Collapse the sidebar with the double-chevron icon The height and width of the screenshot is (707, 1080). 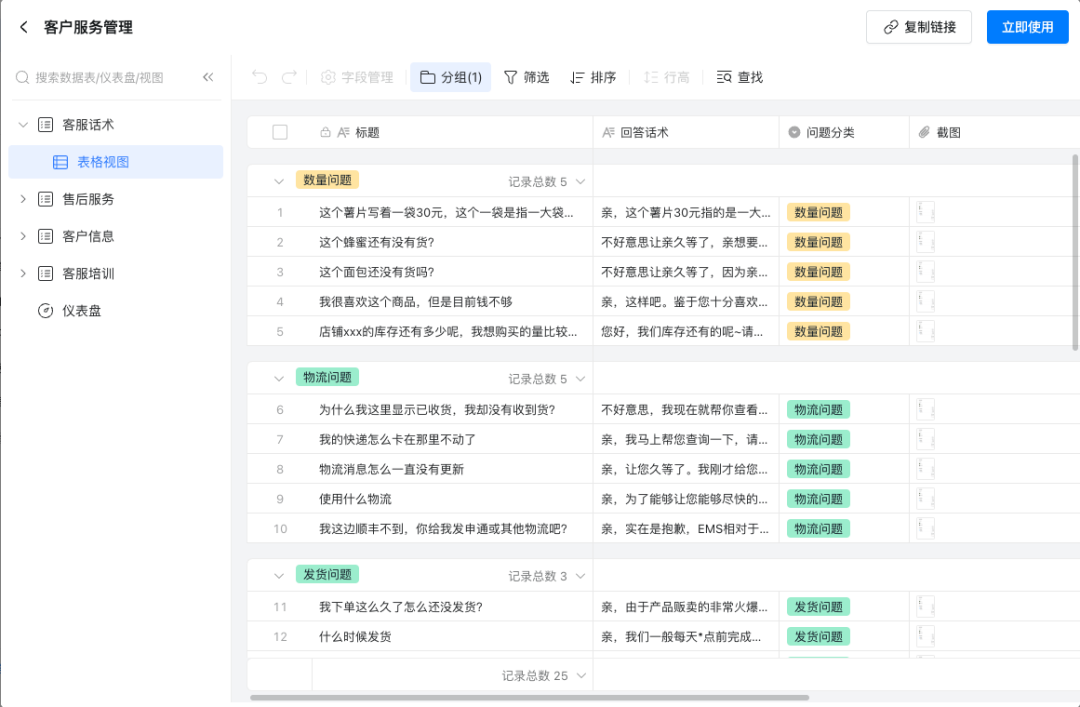(208, 77)
